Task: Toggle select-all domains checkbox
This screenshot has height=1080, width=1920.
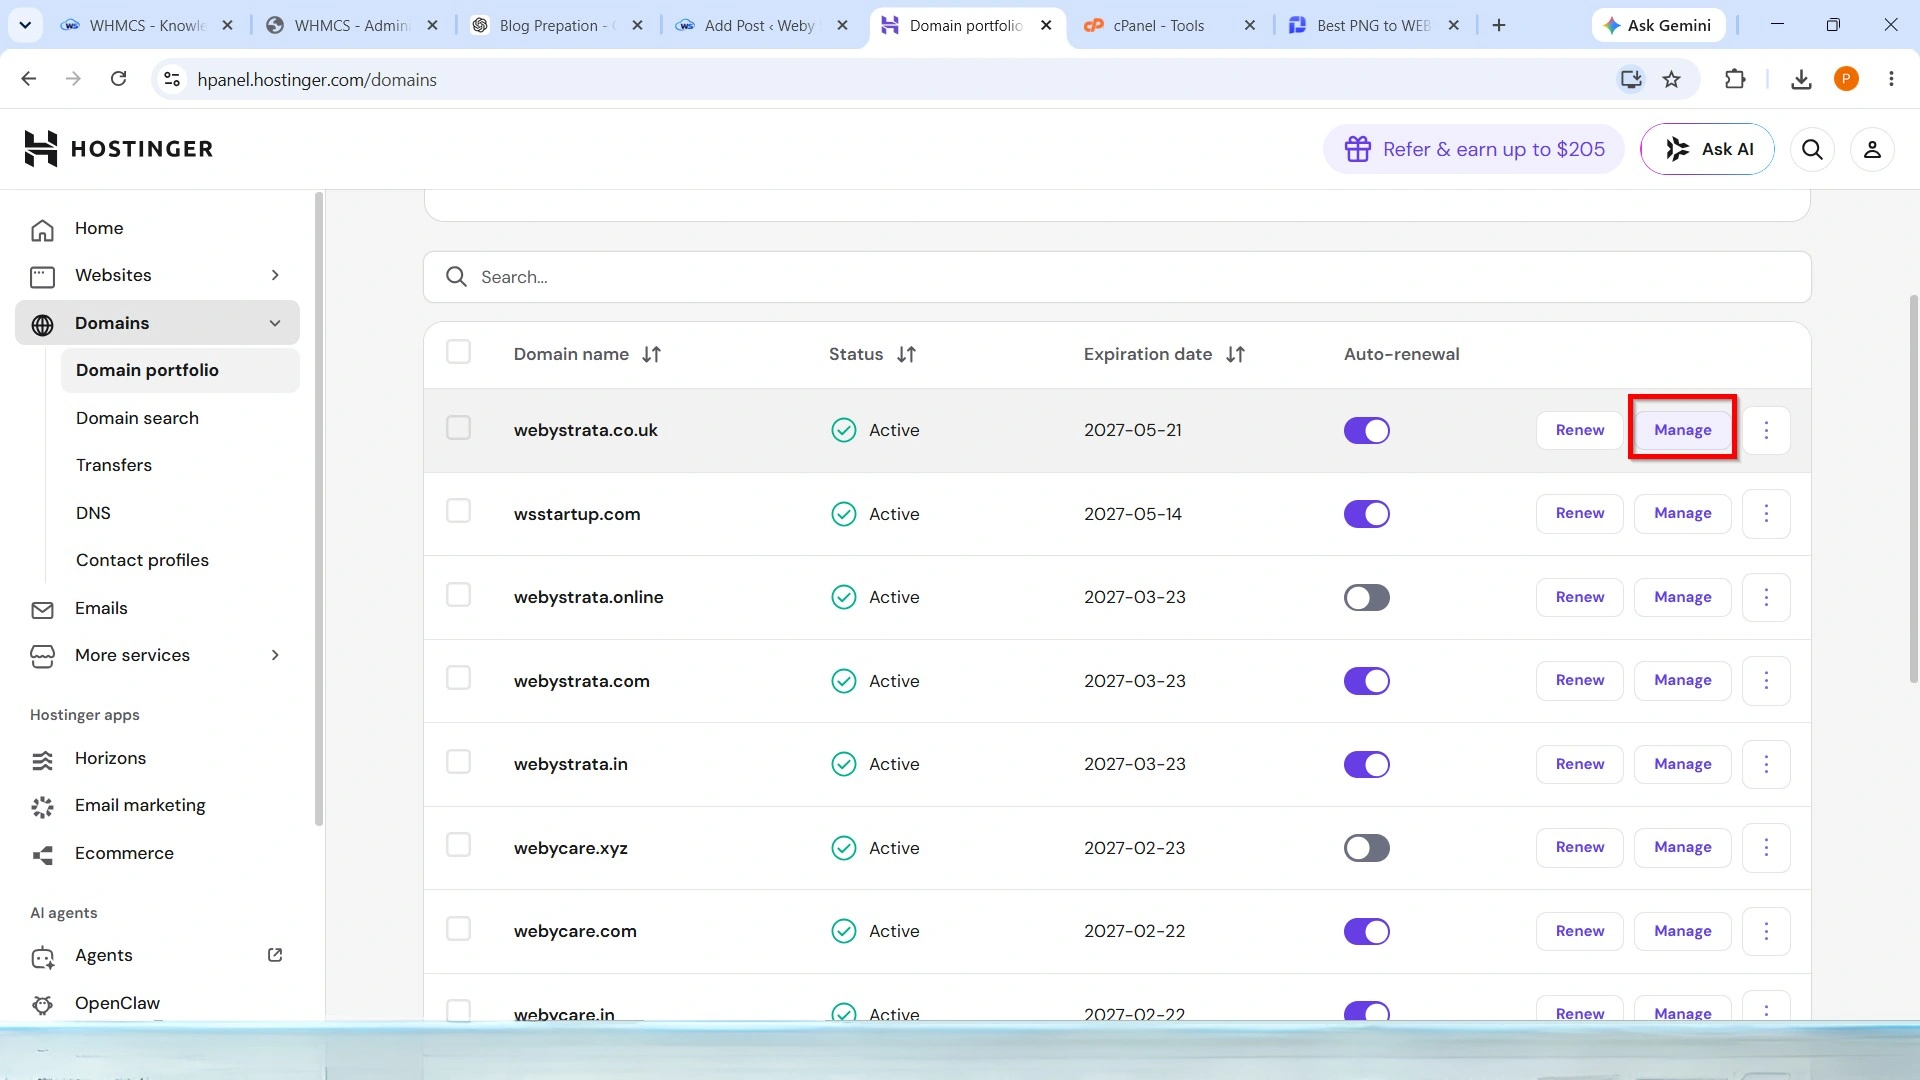Action: [458, 352]
